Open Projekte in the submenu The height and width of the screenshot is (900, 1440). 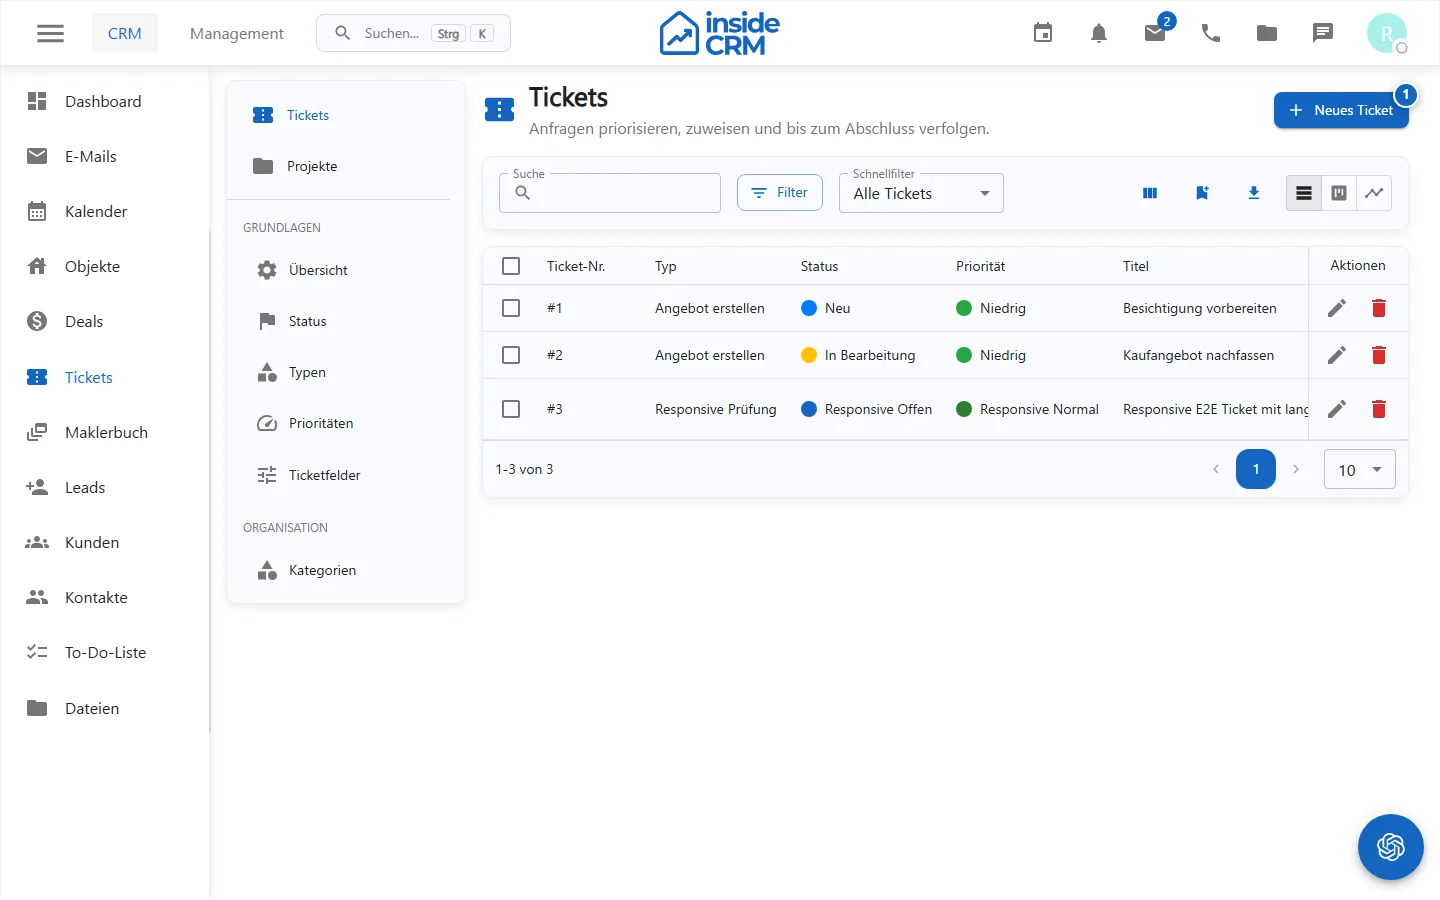point(346,166)
